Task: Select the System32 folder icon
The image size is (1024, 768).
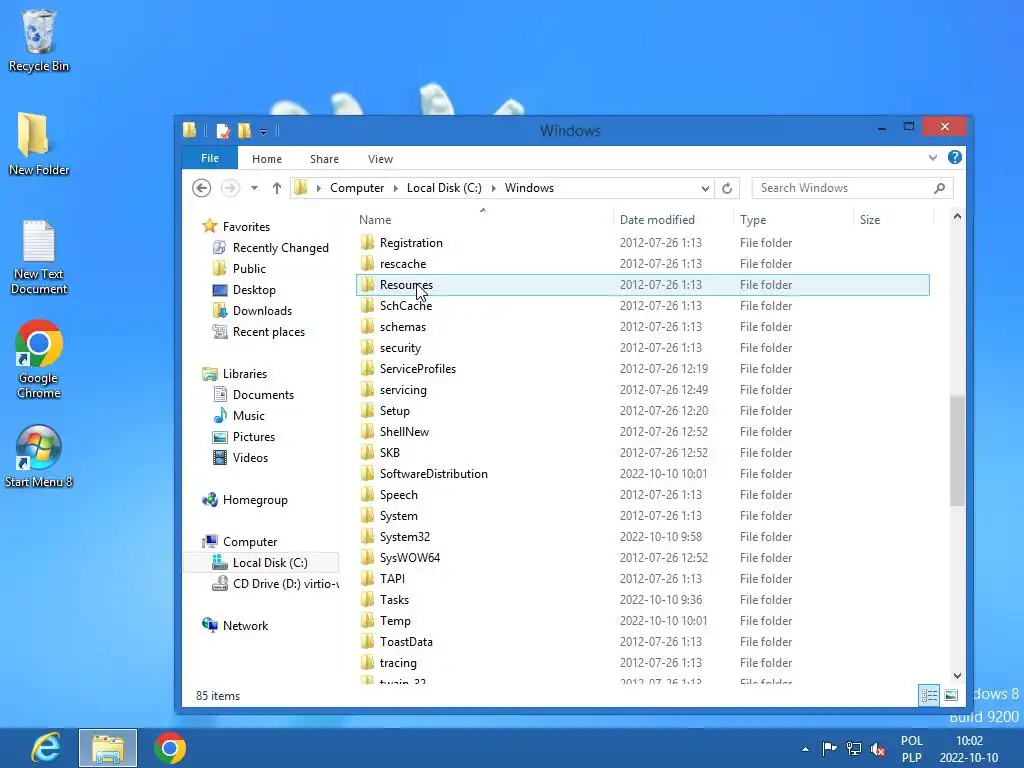Action: pyautogui.click(x=368, y=537)
